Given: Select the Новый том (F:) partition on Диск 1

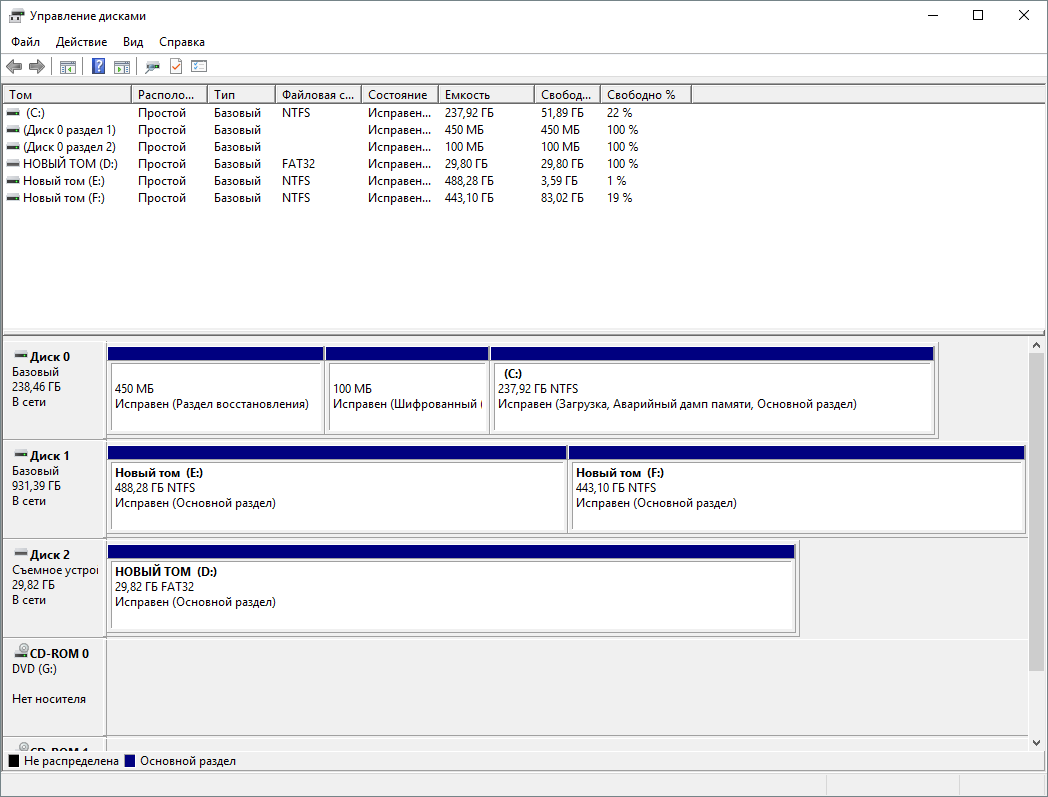Looking at the screenshot, I should (796, 495).
